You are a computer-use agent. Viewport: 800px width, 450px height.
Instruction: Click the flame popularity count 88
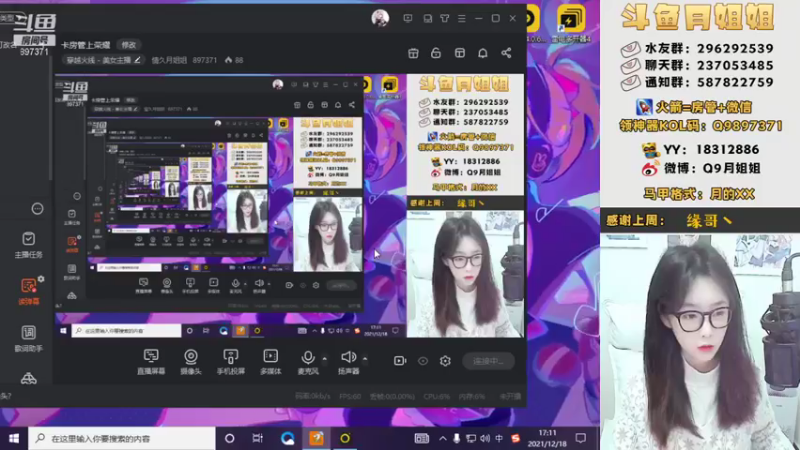[234, 60]
